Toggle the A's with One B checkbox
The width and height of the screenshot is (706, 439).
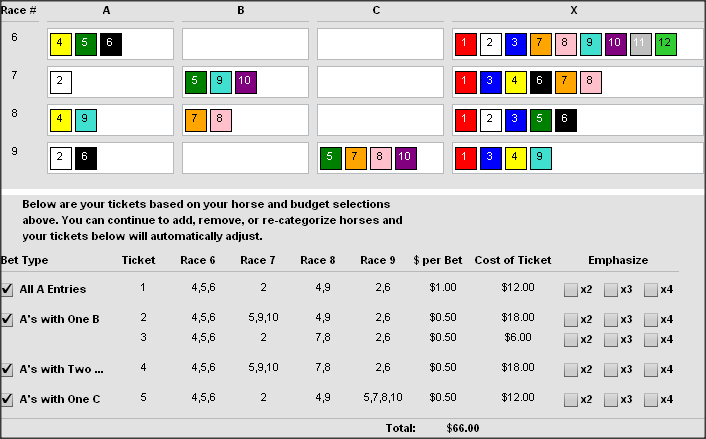[8, 319]
